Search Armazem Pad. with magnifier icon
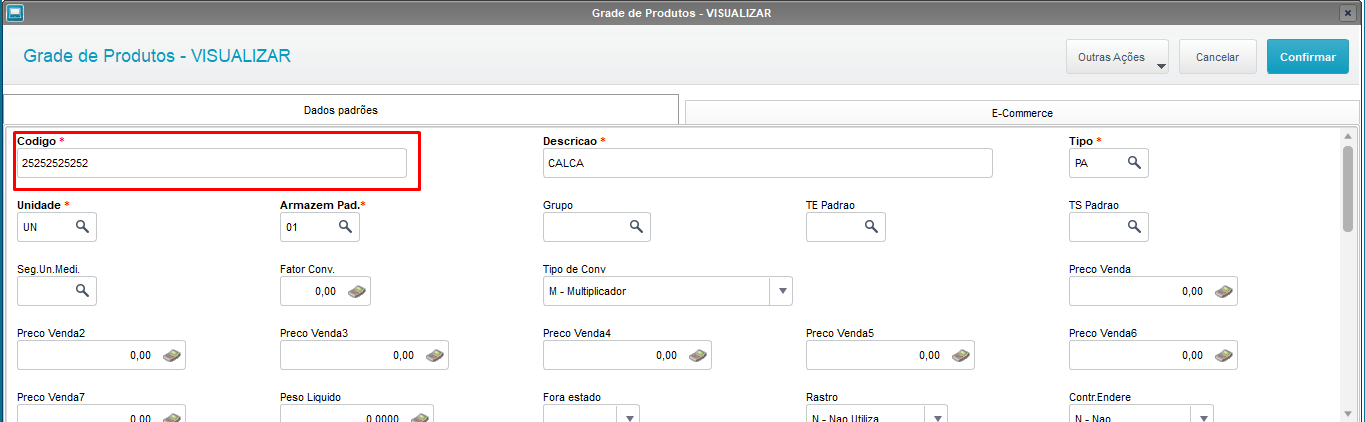 (345, 227)
